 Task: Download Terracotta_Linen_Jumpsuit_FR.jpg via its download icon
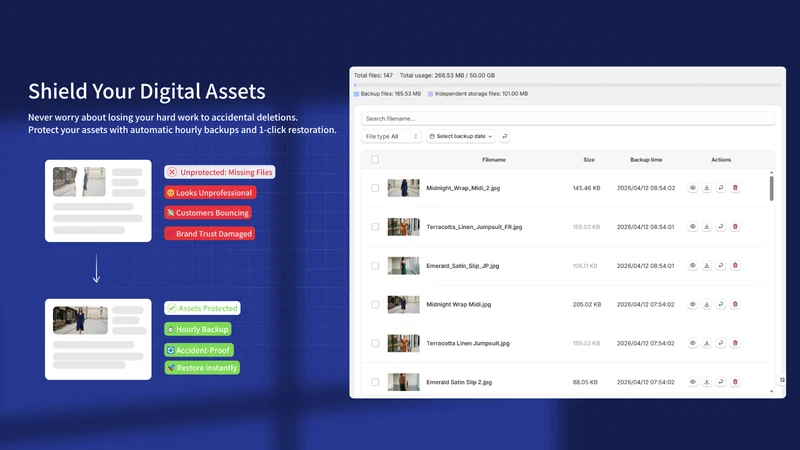[707, 227]
